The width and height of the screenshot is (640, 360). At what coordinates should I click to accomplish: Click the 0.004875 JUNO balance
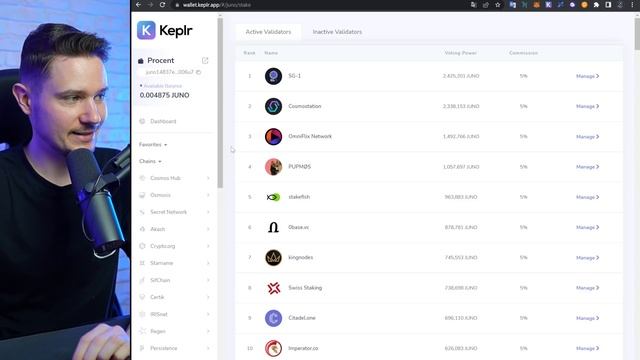[x=164, y=95]
